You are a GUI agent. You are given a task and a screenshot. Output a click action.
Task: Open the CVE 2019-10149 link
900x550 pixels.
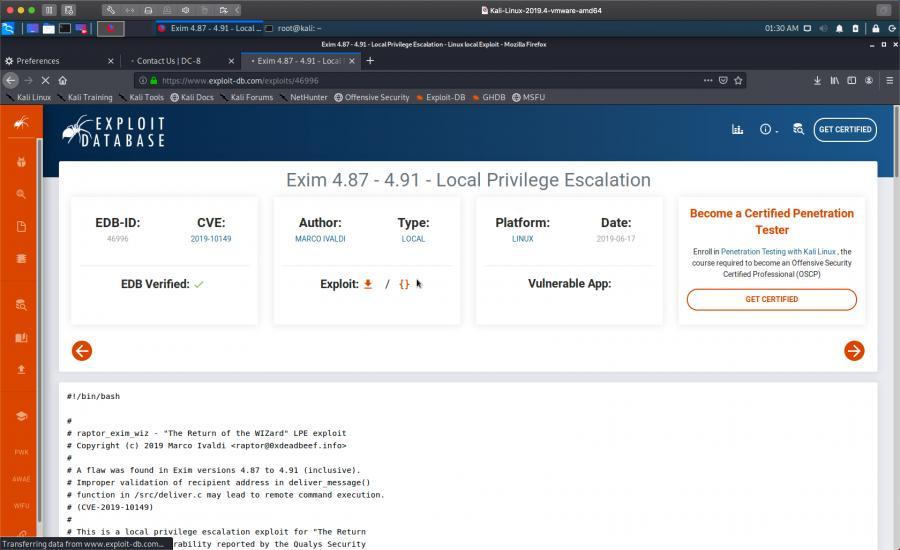point(211,239)
